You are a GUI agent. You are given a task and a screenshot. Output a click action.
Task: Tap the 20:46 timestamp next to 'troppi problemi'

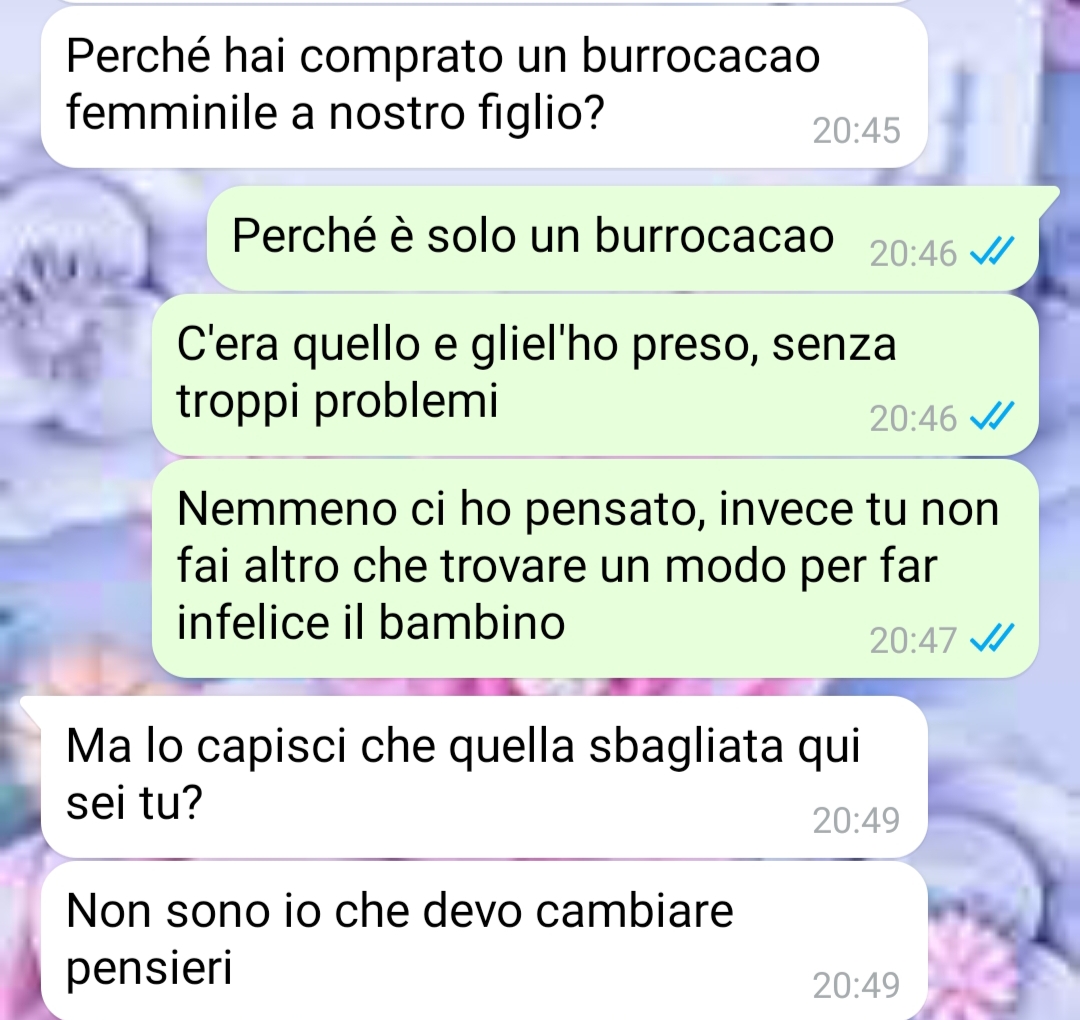913,417
